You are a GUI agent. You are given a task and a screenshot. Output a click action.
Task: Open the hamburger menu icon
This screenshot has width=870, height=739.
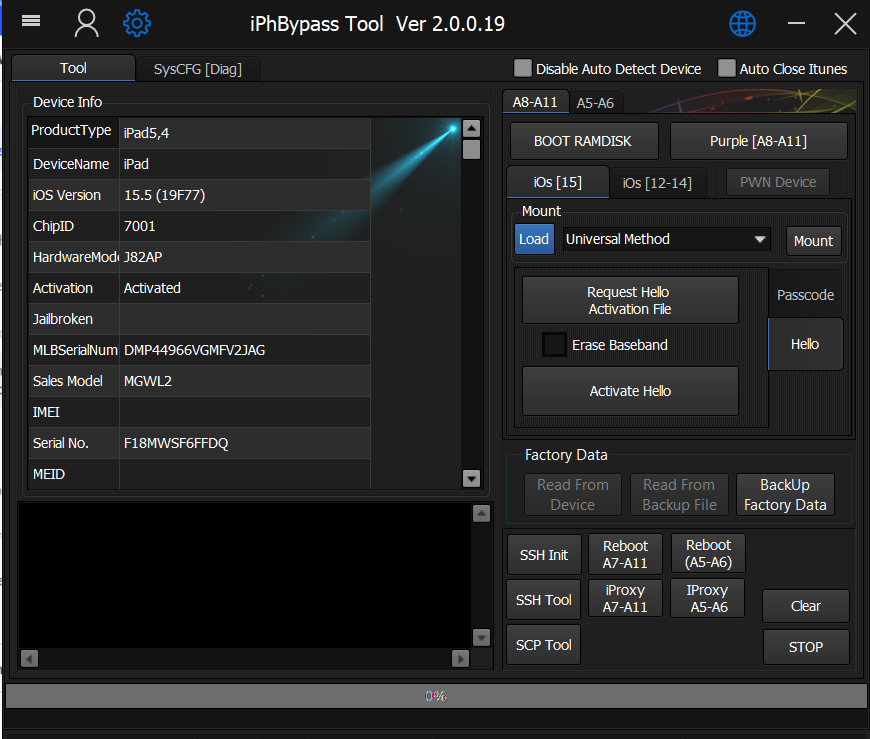tap(31, 21)
